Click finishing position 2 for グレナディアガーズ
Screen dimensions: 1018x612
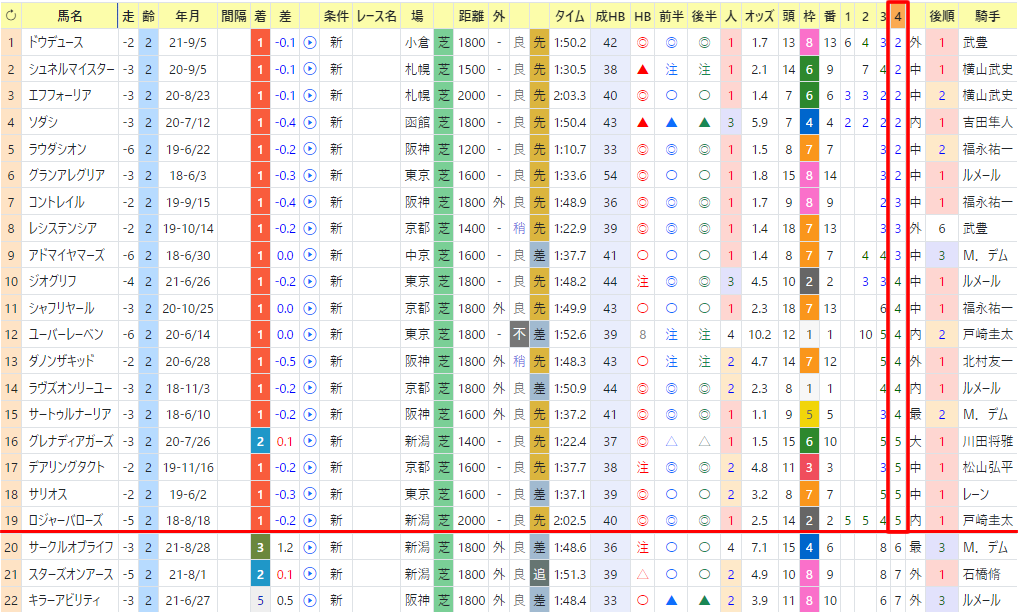(x=260, y=441)
